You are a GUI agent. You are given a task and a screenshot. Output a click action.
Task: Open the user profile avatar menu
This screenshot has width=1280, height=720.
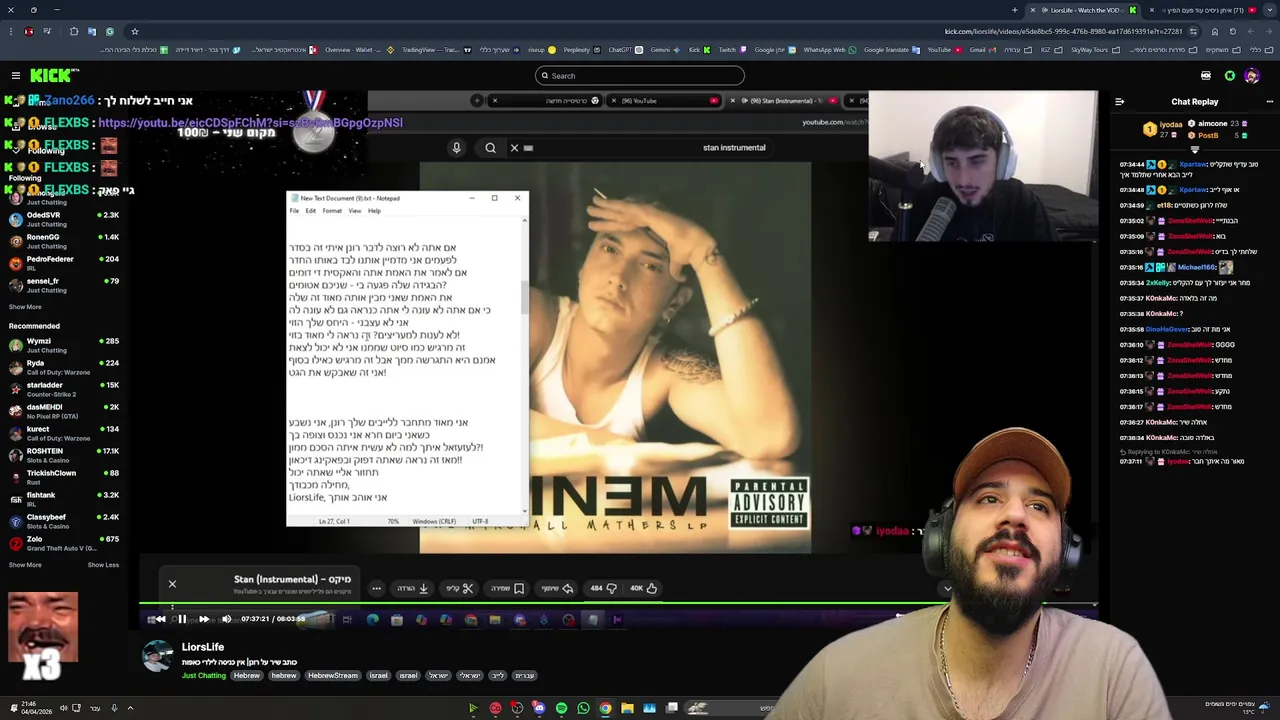(x=1252, y=76)
